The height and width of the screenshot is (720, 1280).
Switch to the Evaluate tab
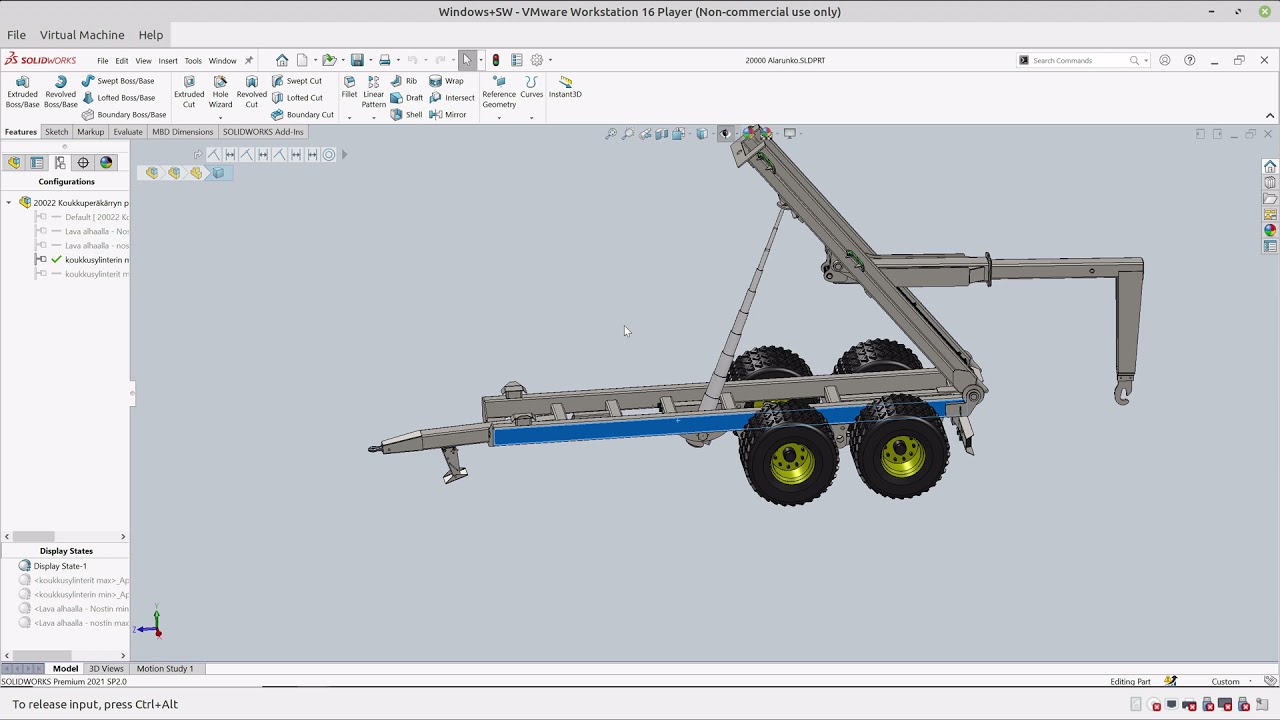[x=128, y=132]
